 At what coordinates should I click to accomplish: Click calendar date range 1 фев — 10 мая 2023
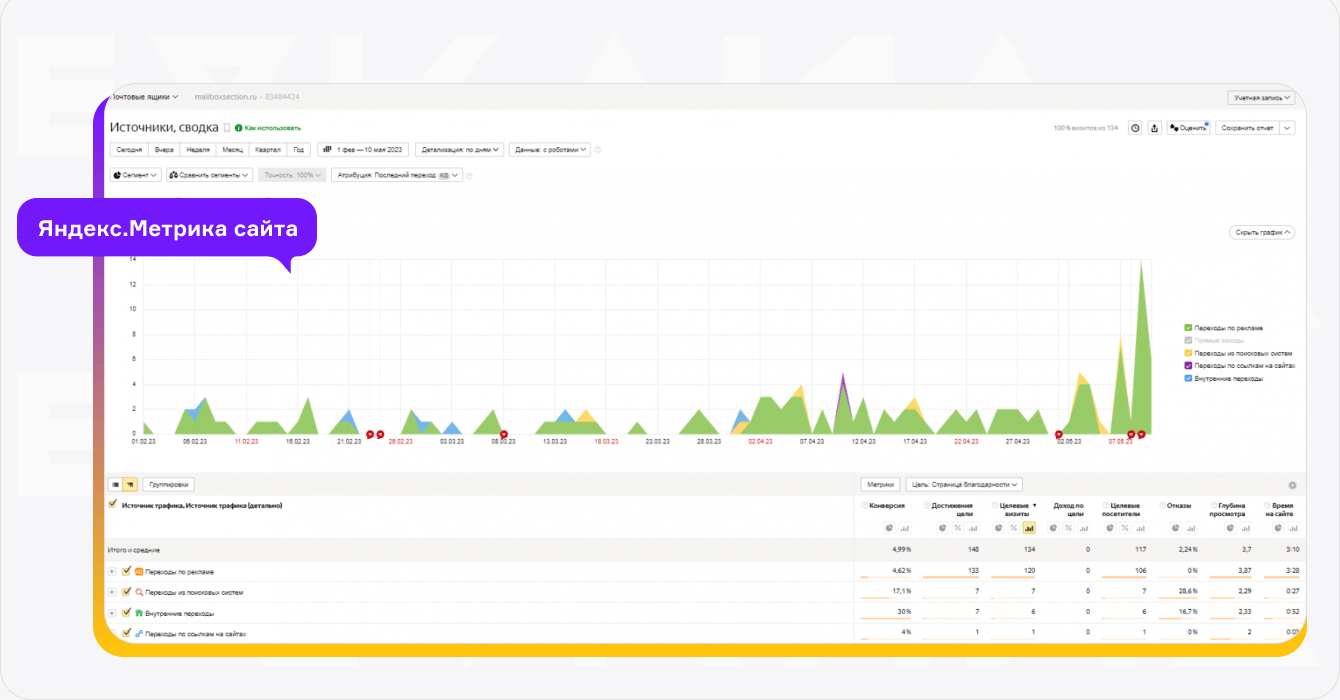pos(363,150)
